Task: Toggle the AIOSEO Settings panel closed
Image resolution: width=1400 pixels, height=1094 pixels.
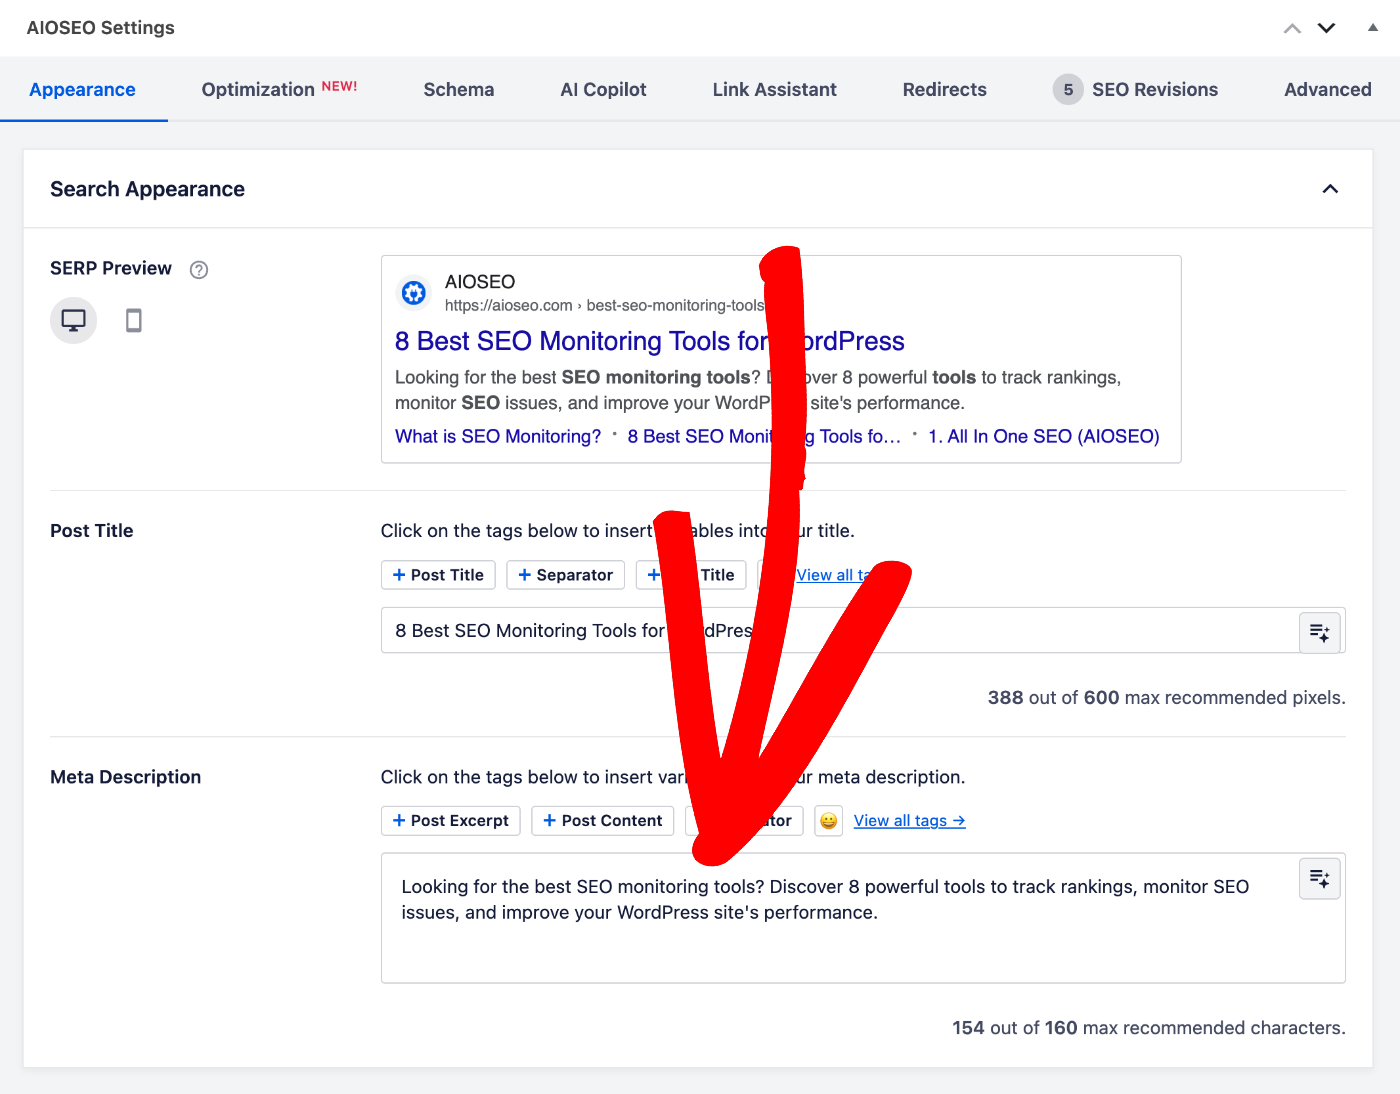Action: point(1373,28)
